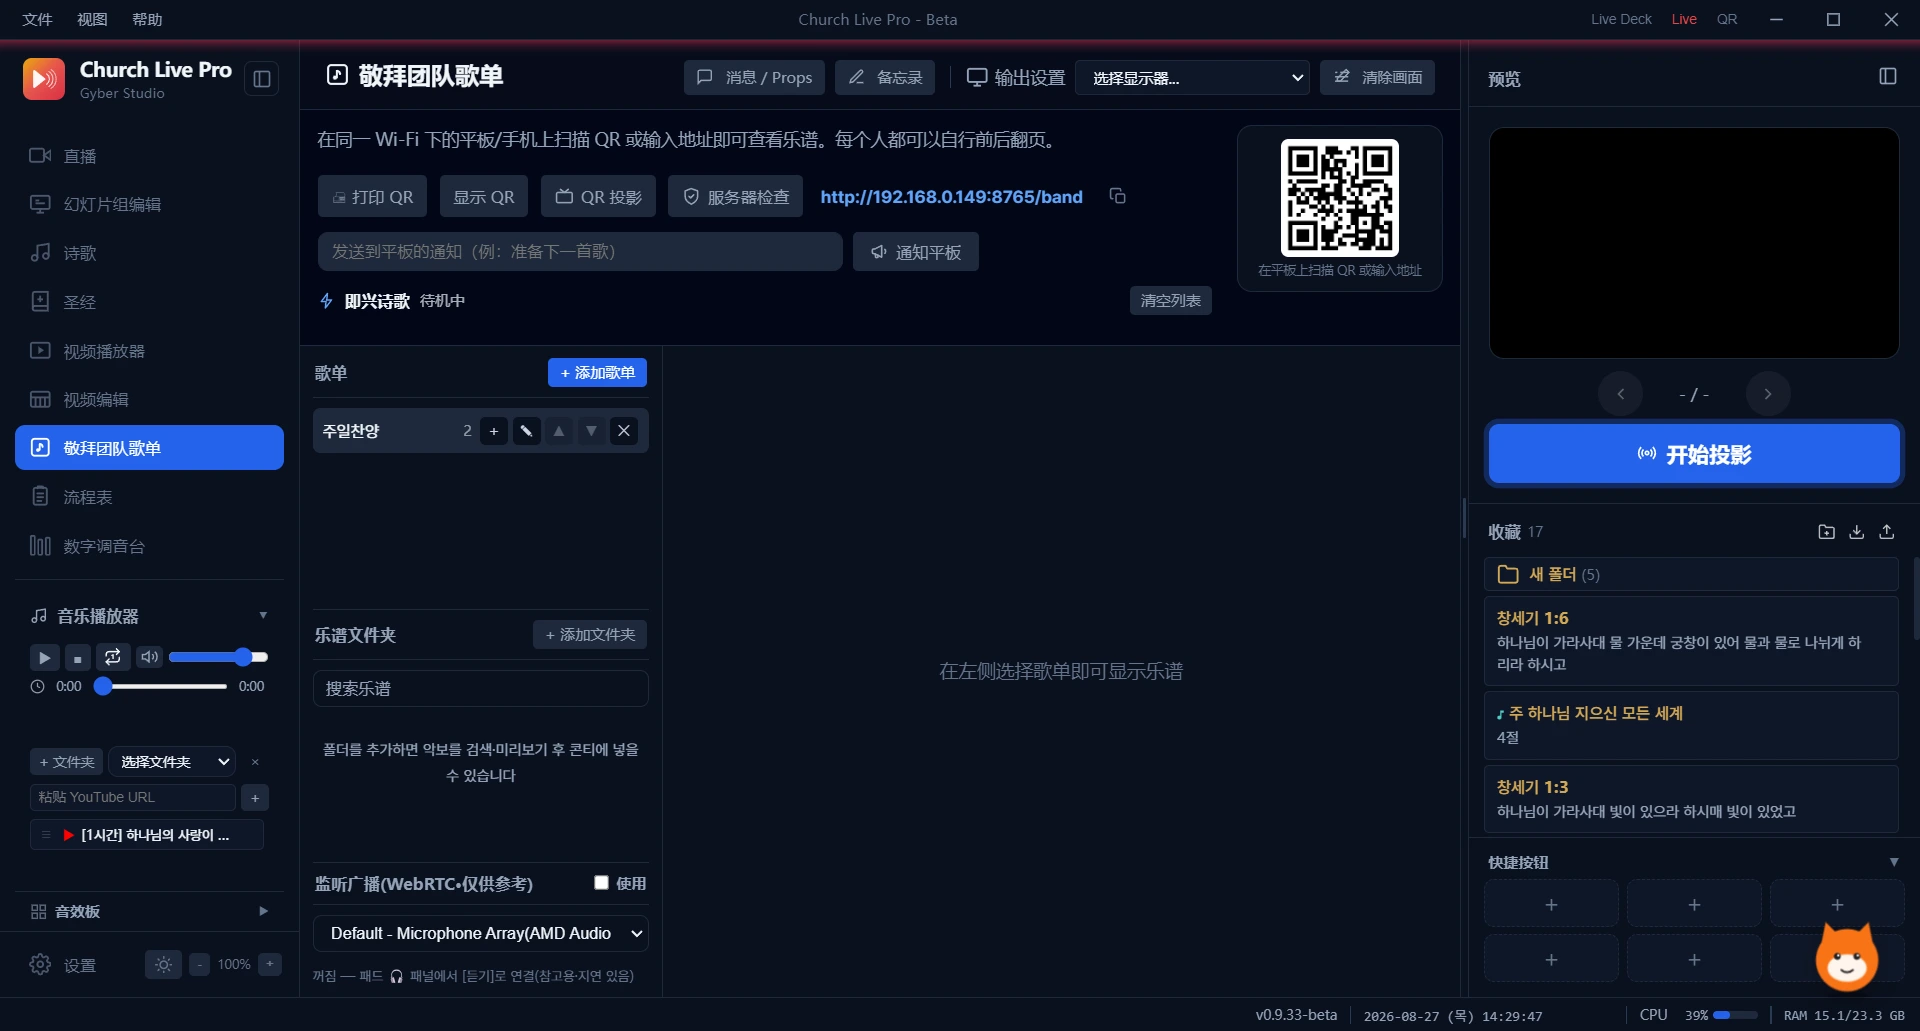The height and width of the screenshot is (1031, 1920).
Task: Open the 选择显示器 display dropdown
Action: 1192,78
